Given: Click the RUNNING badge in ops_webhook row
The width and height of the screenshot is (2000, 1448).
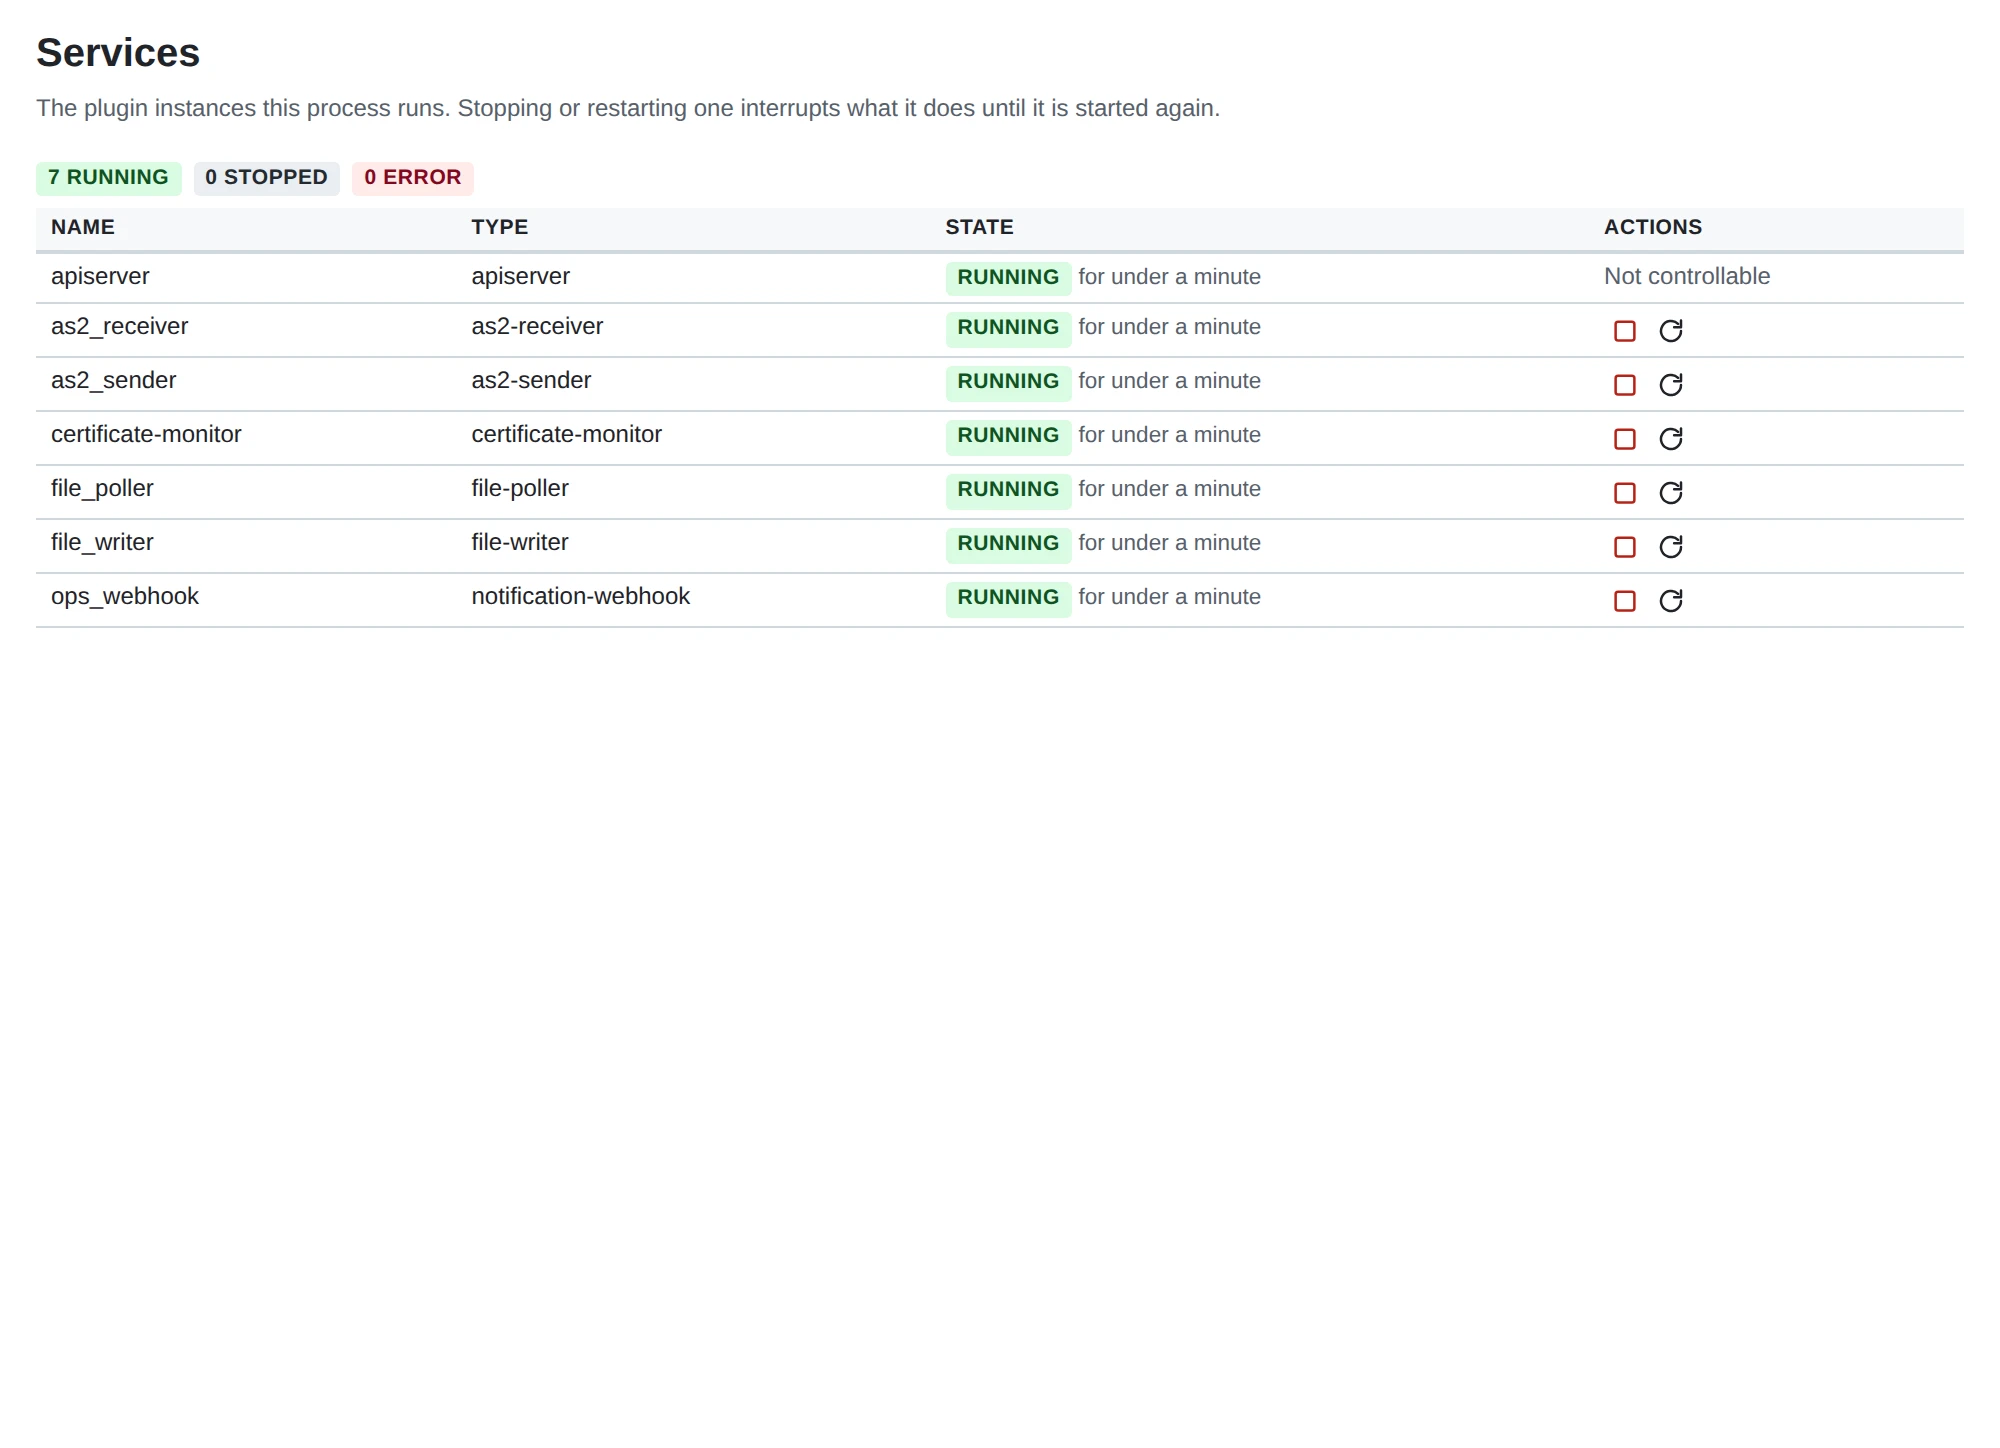Looking at the screenshot, I should click(x=1008, y=598).
